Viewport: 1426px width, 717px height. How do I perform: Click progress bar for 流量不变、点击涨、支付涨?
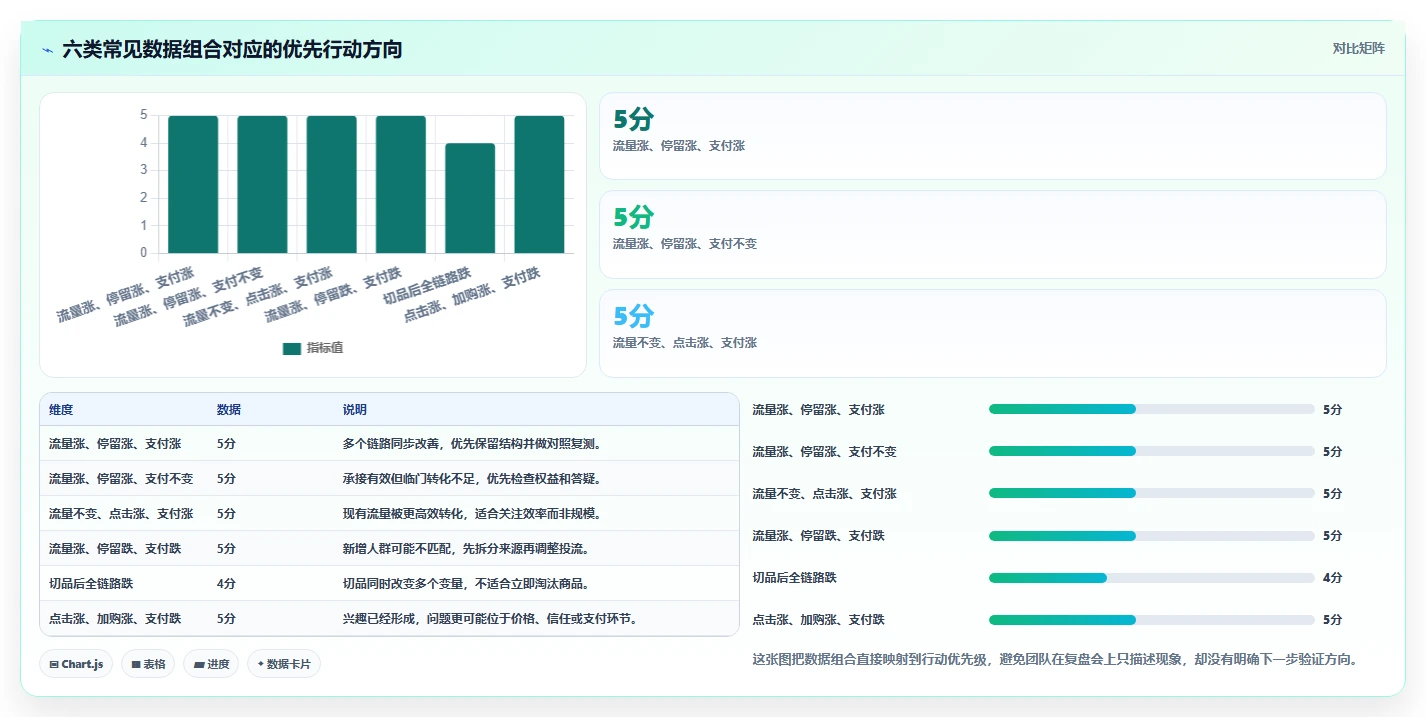(1151, 493)
